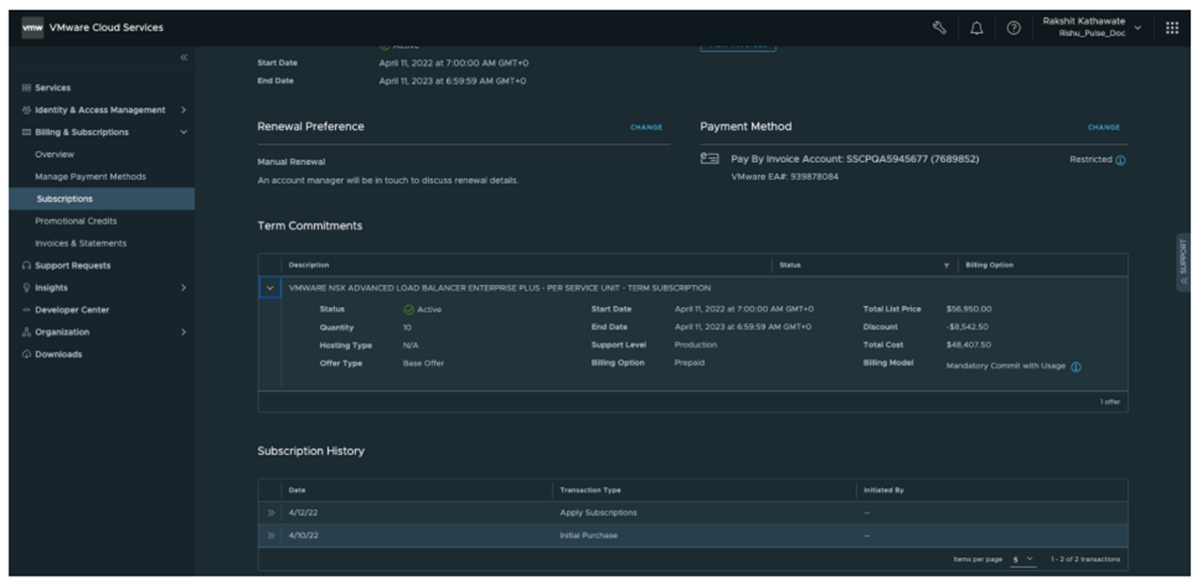Viewport: 1202px width, 585px height.
Task: Expand Identity & Access Management menu
Action: click(x=182, y=109)
